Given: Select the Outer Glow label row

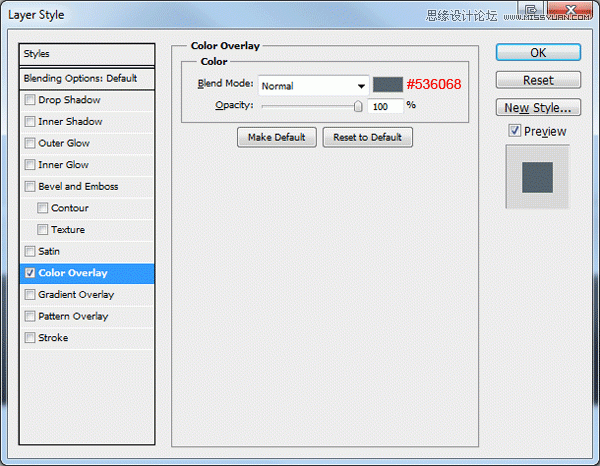Looking at the screenshot, I should click(x=87, y=143).
